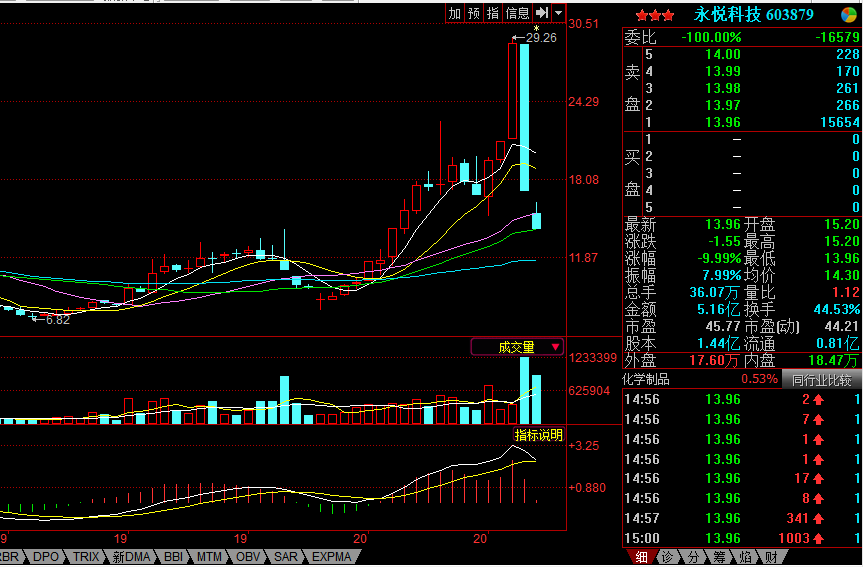Select the EXPMA indicator tab
864x567 pixels.
[x=332, y=557]
